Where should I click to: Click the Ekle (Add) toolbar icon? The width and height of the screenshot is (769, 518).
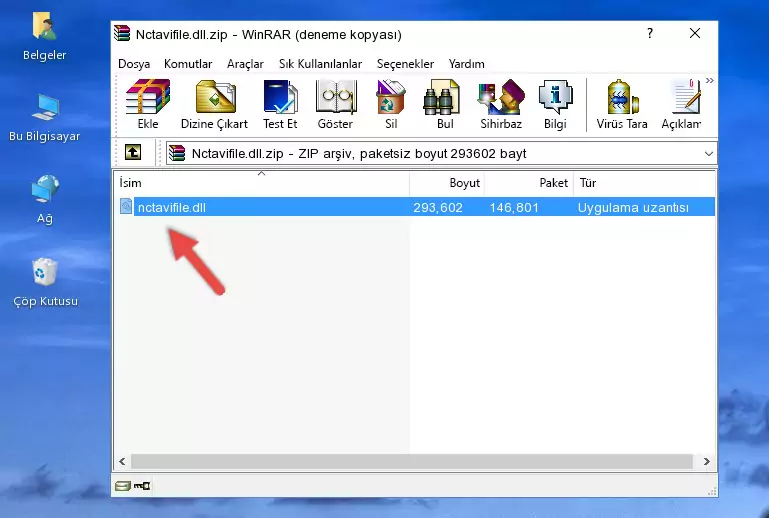148,104
